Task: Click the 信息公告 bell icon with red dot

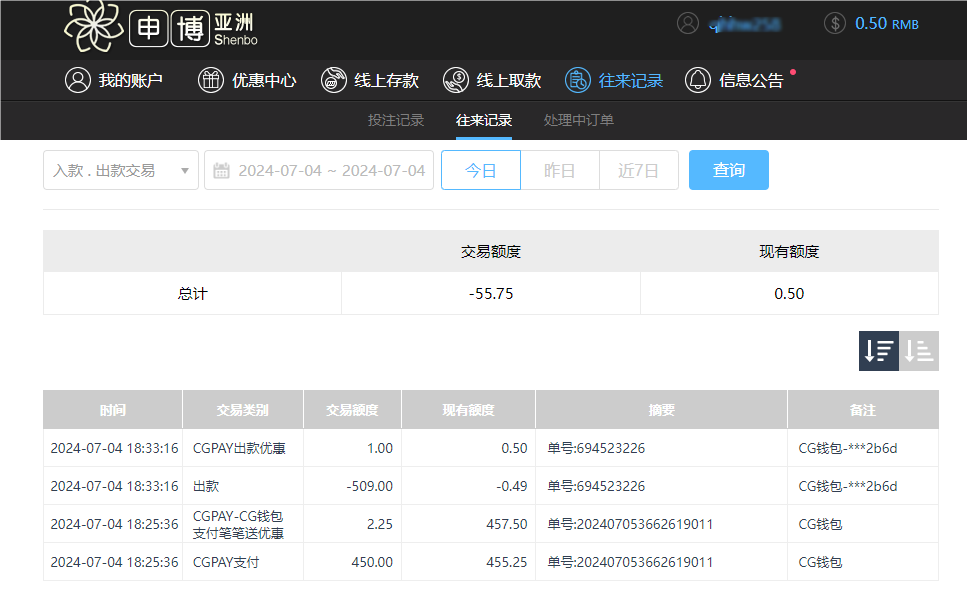Action: (x=700, y=81)
